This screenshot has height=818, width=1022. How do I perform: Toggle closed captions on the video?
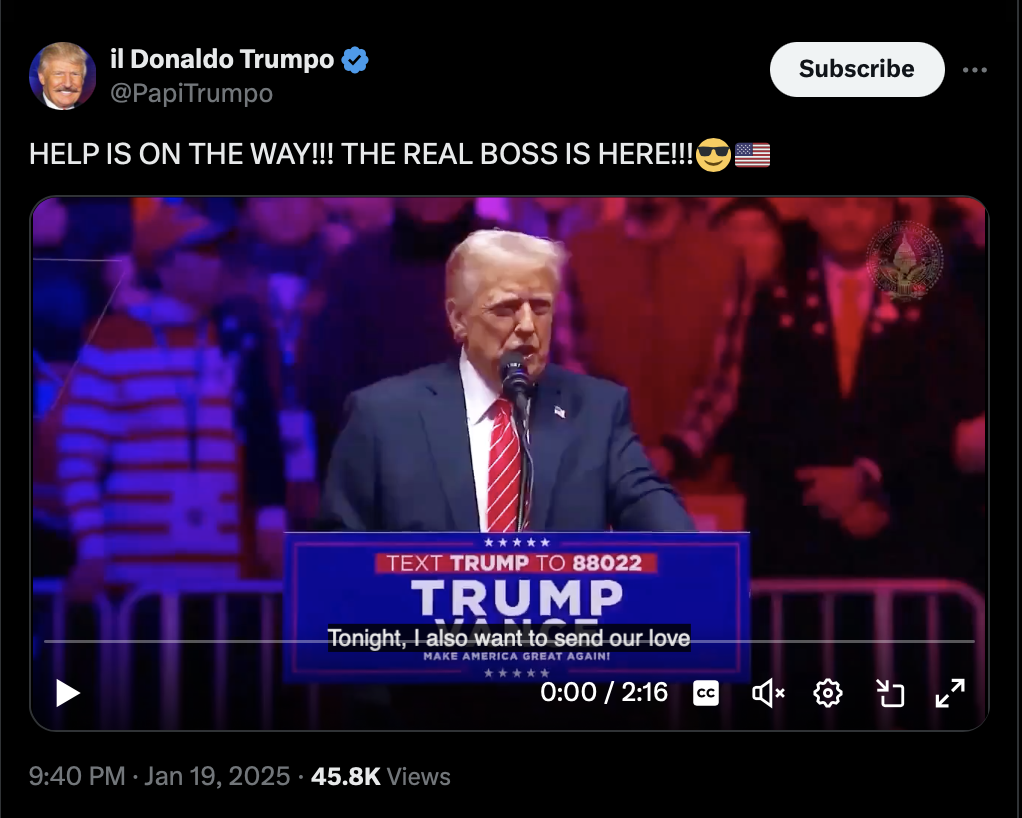tap(705, 693)
